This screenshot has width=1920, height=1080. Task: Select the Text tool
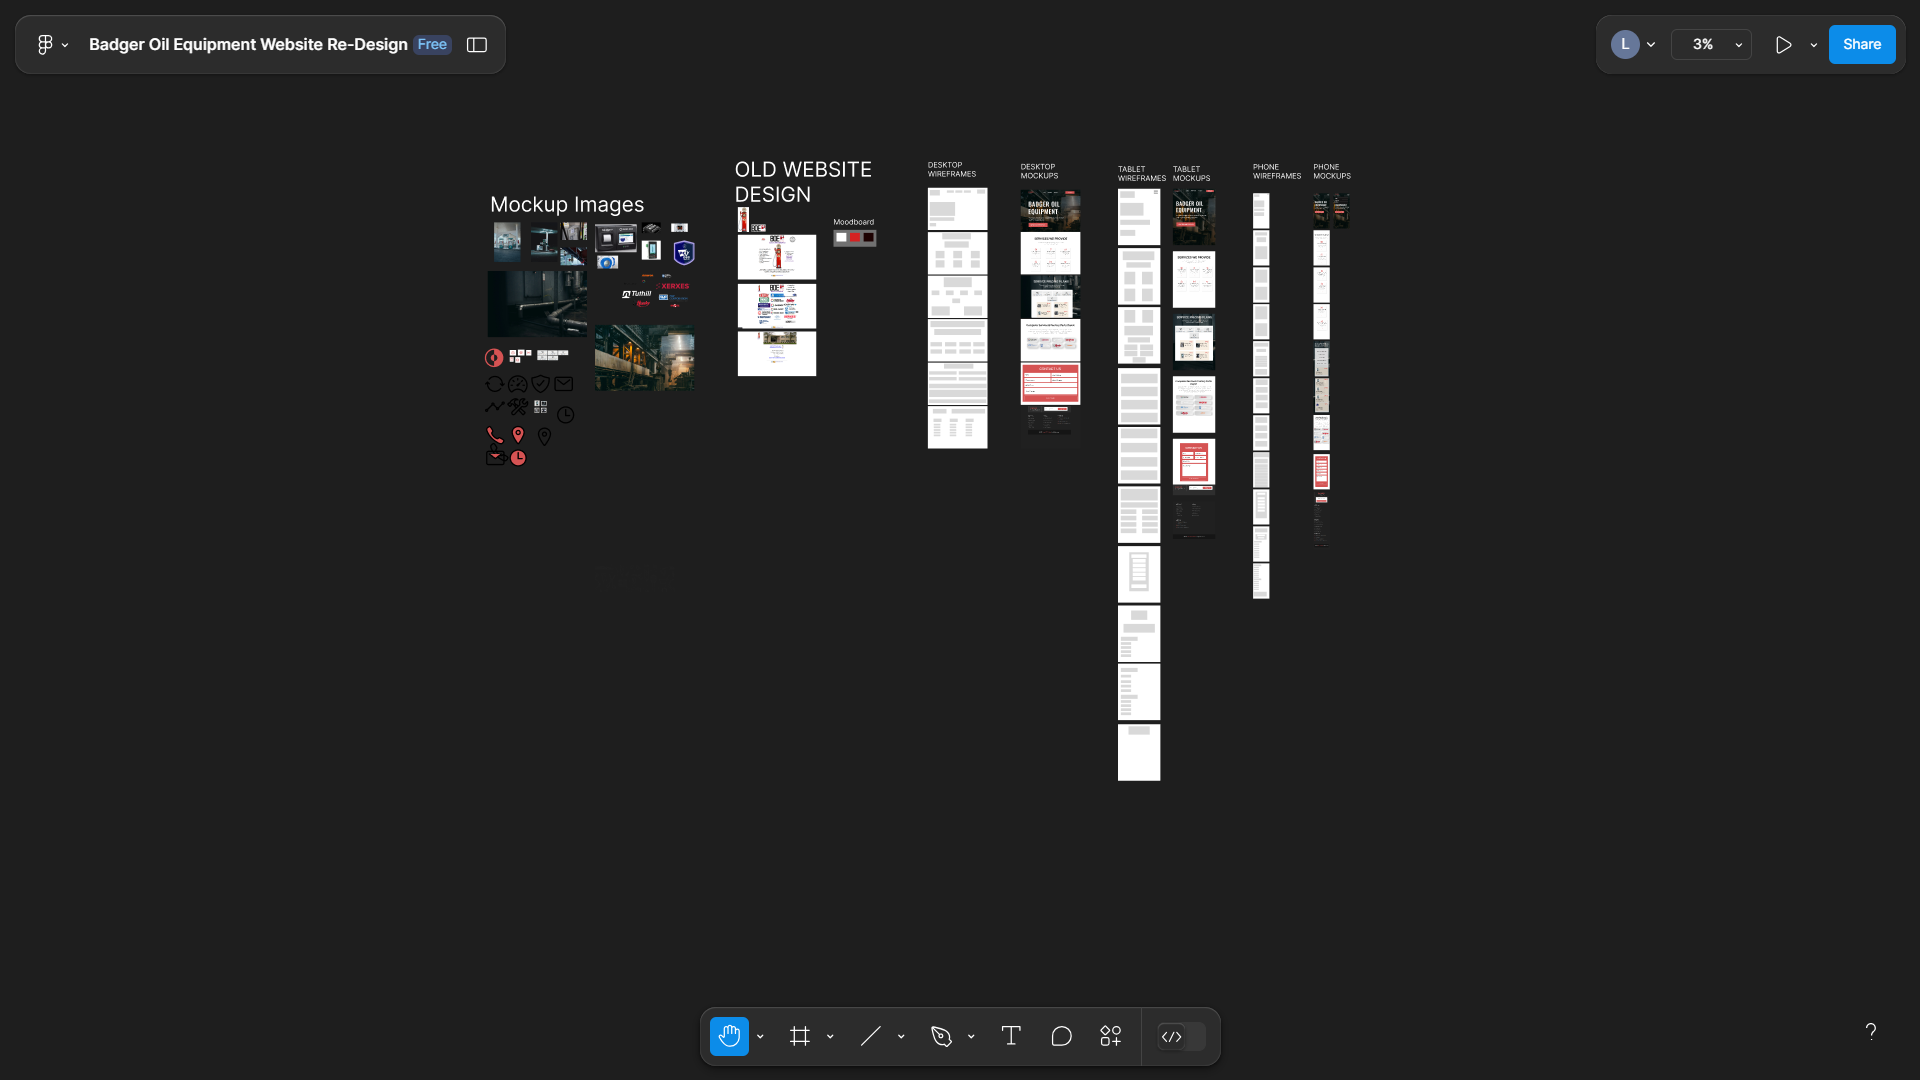[1011, 1037]
